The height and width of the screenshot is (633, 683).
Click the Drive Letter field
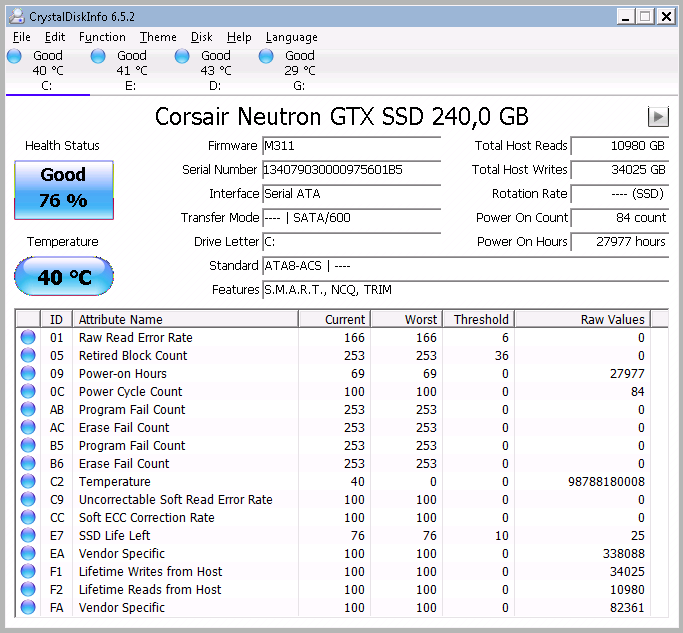coord(352,242)
